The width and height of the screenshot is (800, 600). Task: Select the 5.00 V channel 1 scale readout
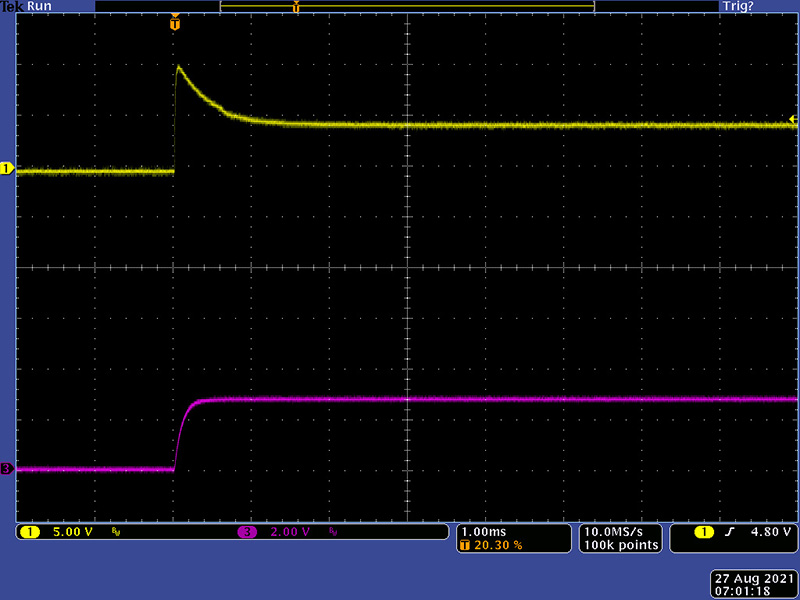tap(72, 532)
